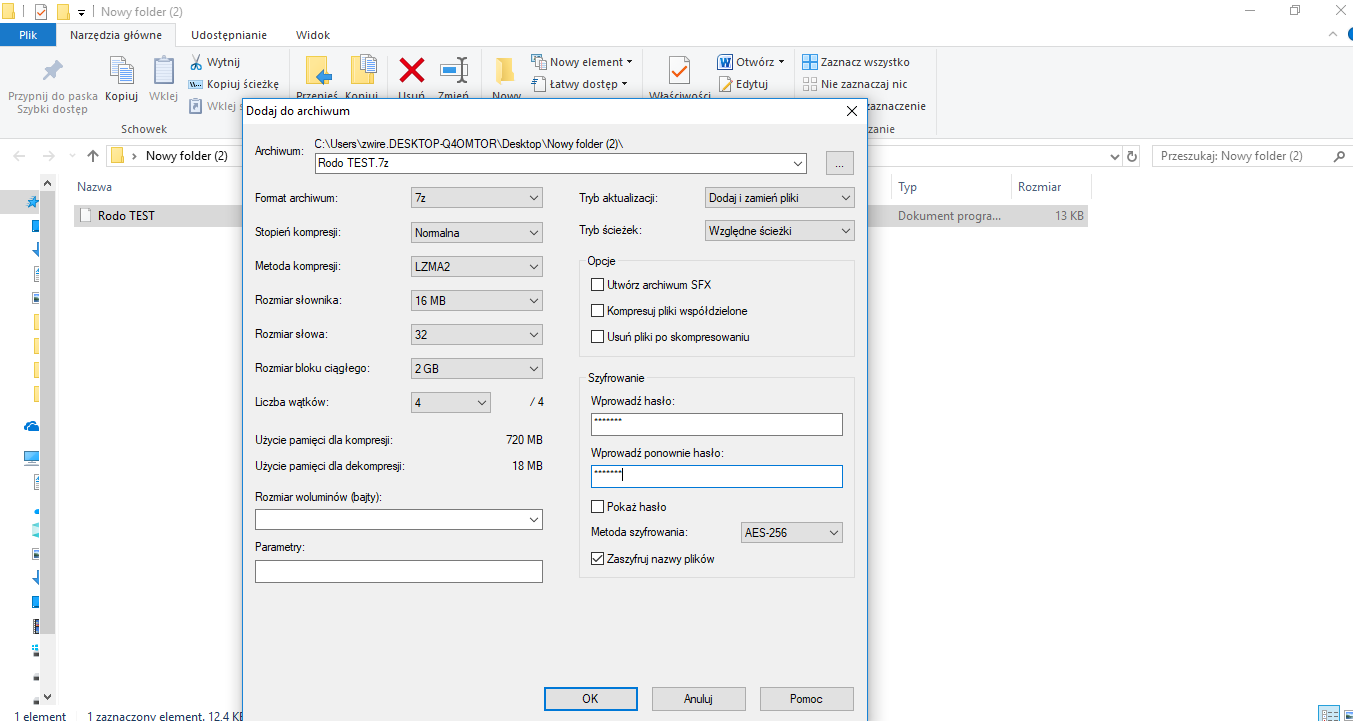Click the Quick access star icon in sidebar
The width and height of the screenshot is (1353, 721).
pos(32,202)
